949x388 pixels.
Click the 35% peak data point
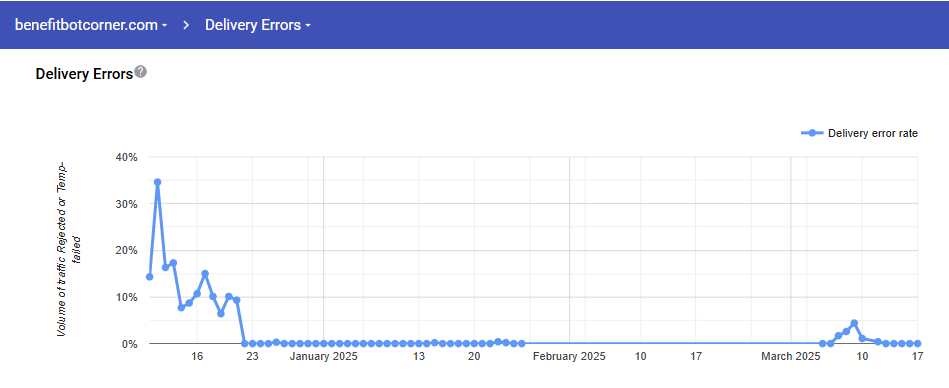point(157,182)
